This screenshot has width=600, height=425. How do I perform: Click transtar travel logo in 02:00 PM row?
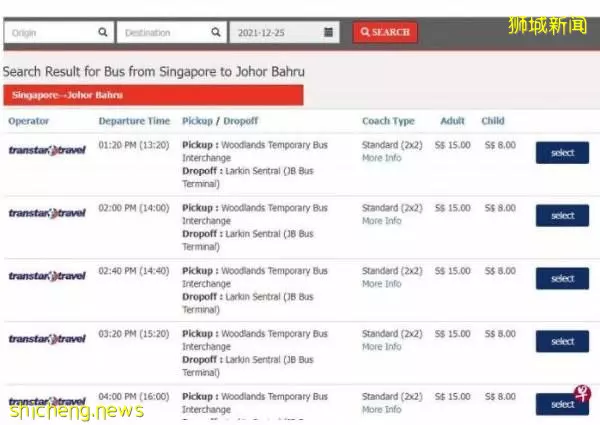47,213
